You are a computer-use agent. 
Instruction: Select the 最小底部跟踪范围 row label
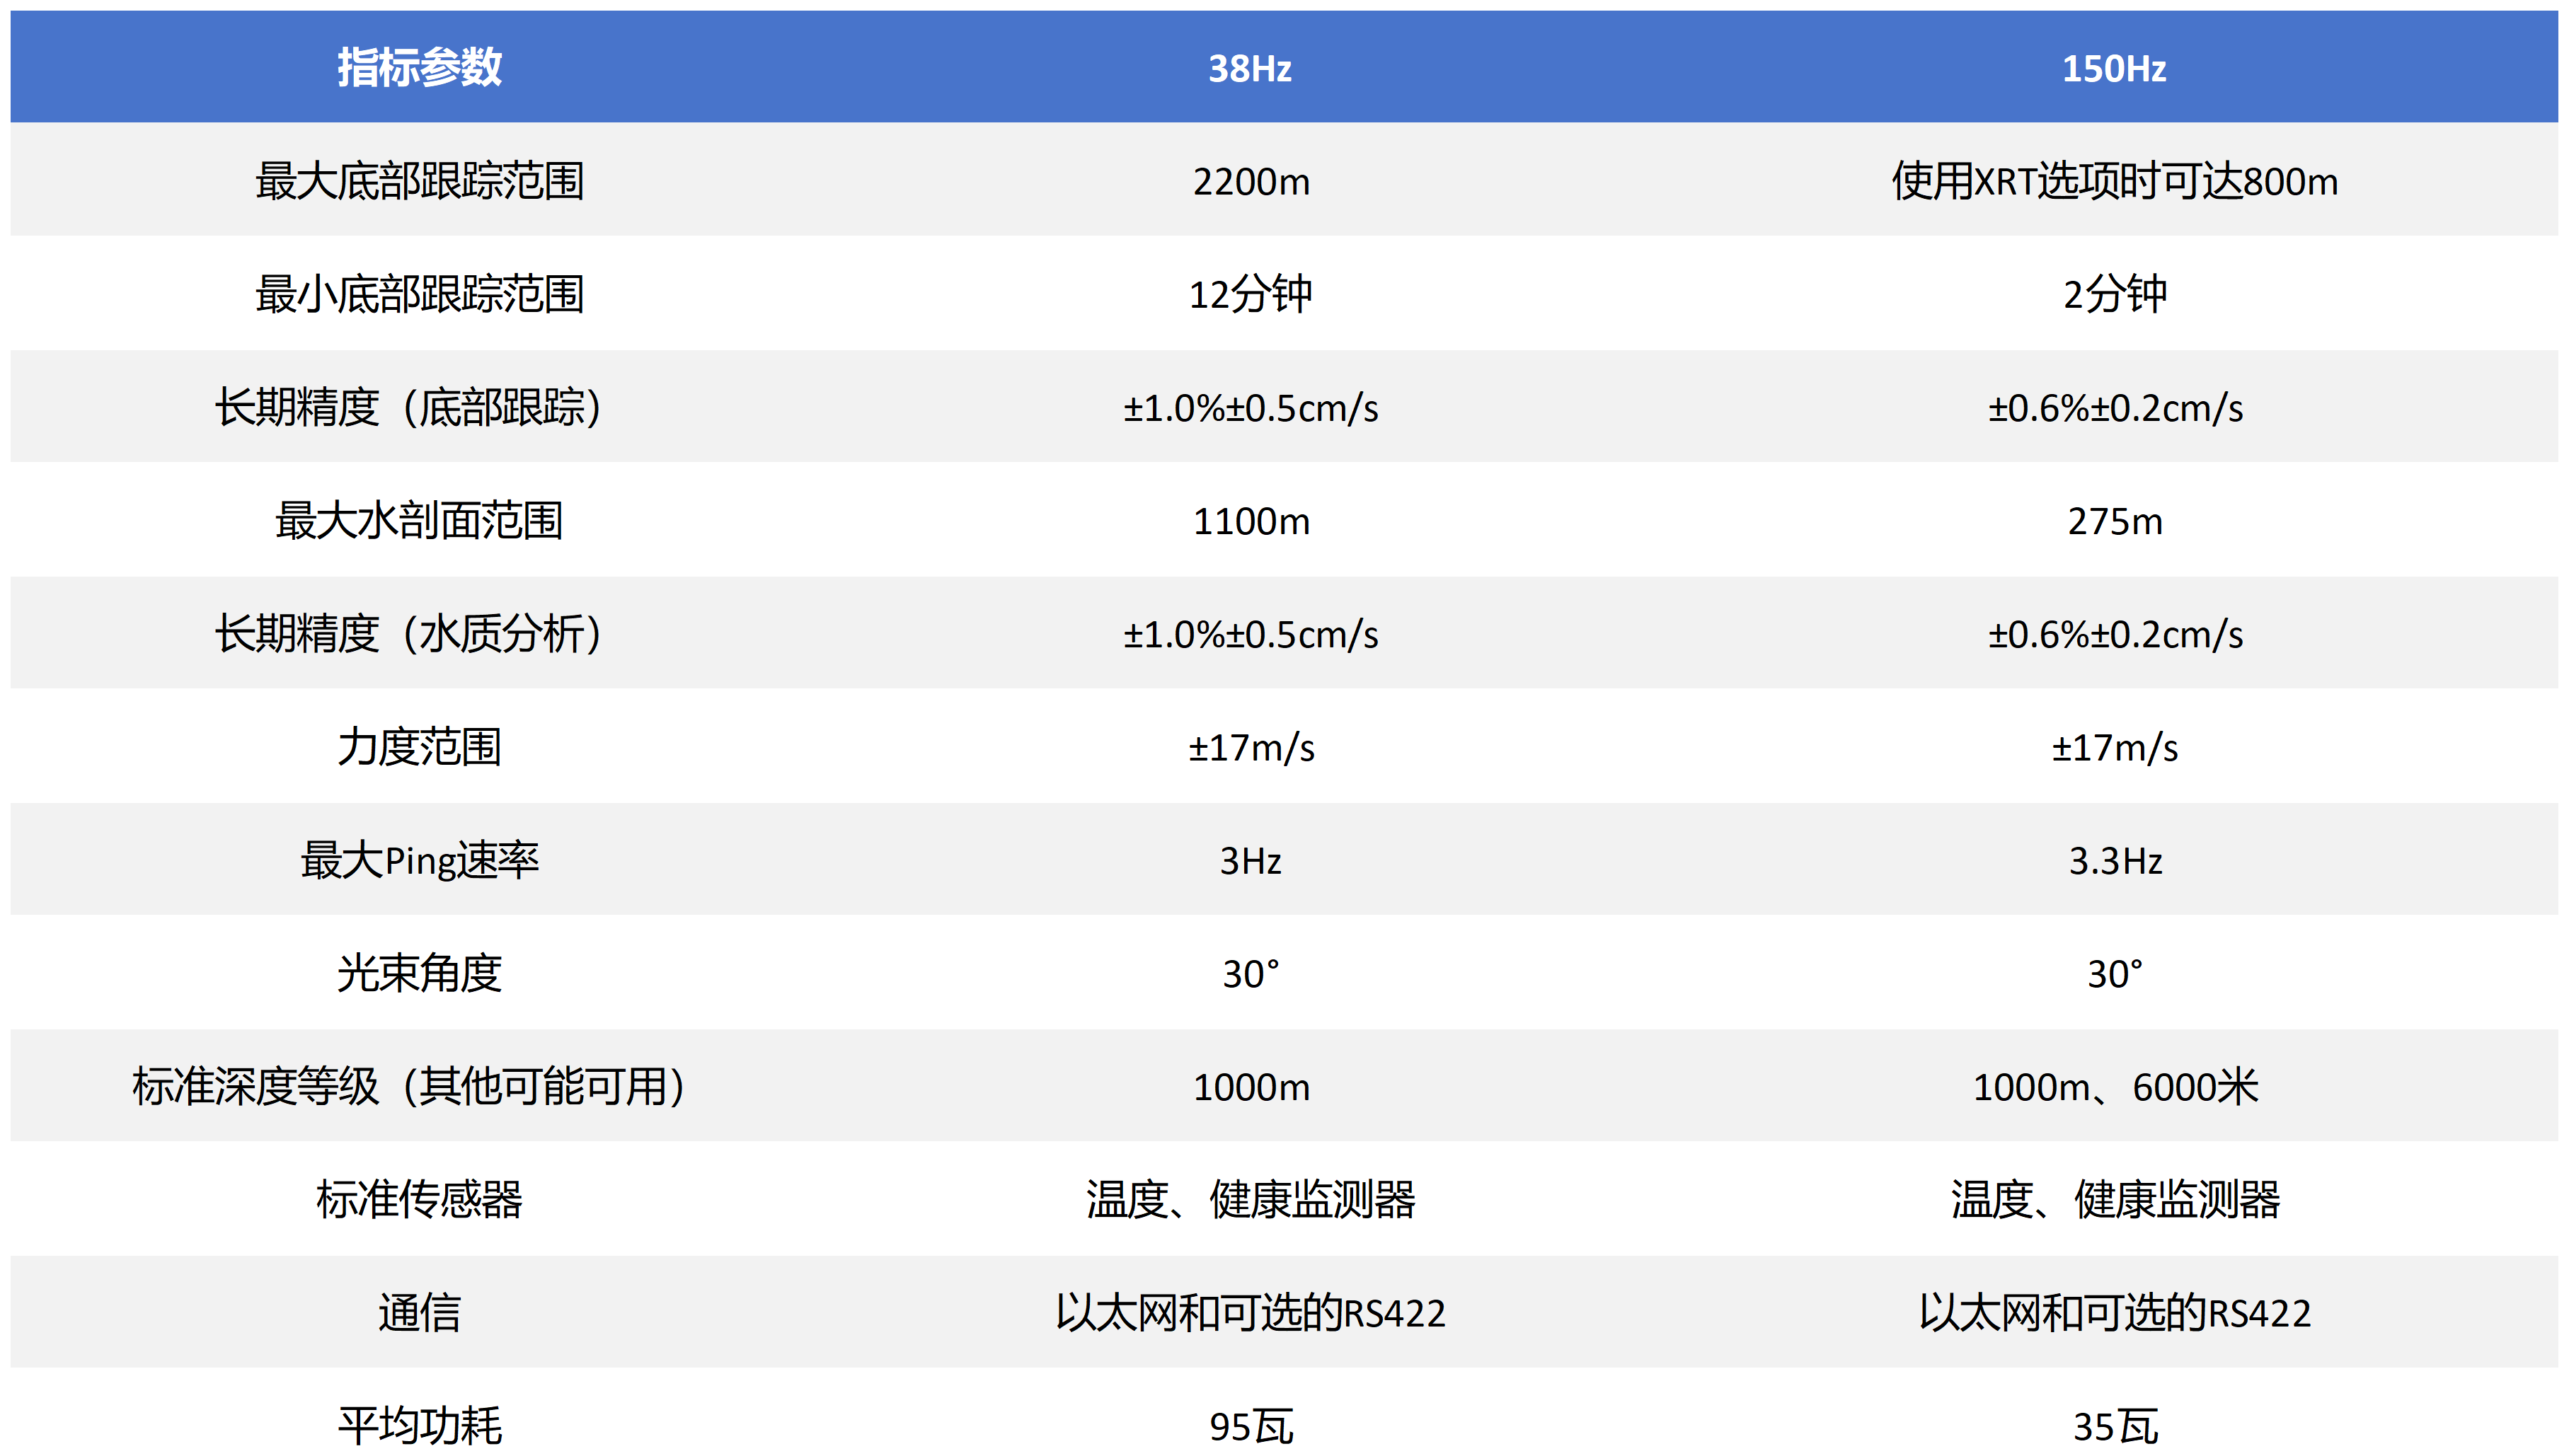click(419, 294)
